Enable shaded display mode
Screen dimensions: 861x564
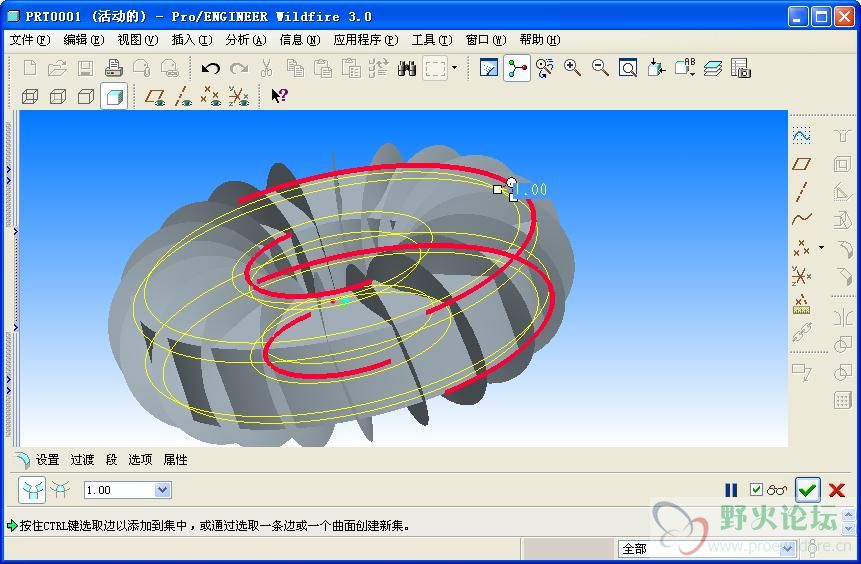click(x=114, y=97)
